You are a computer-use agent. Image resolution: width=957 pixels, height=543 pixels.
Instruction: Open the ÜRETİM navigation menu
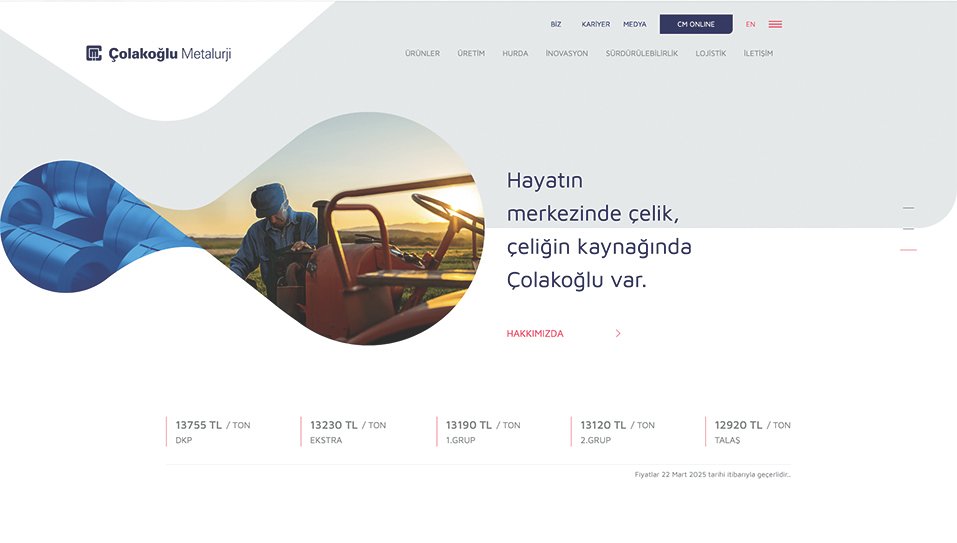tap(471, 54)
